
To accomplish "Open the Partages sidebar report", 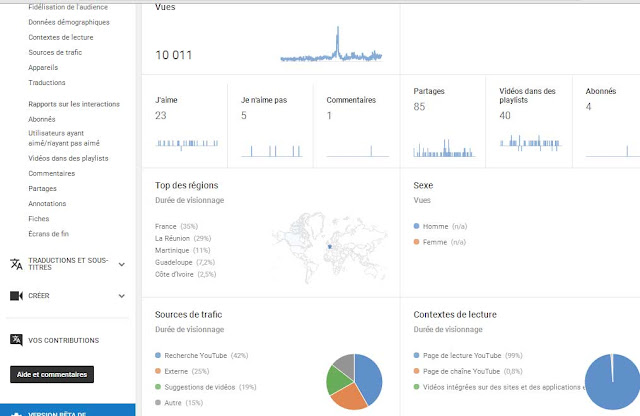I will pyautogui.click(x=42, y=188).
